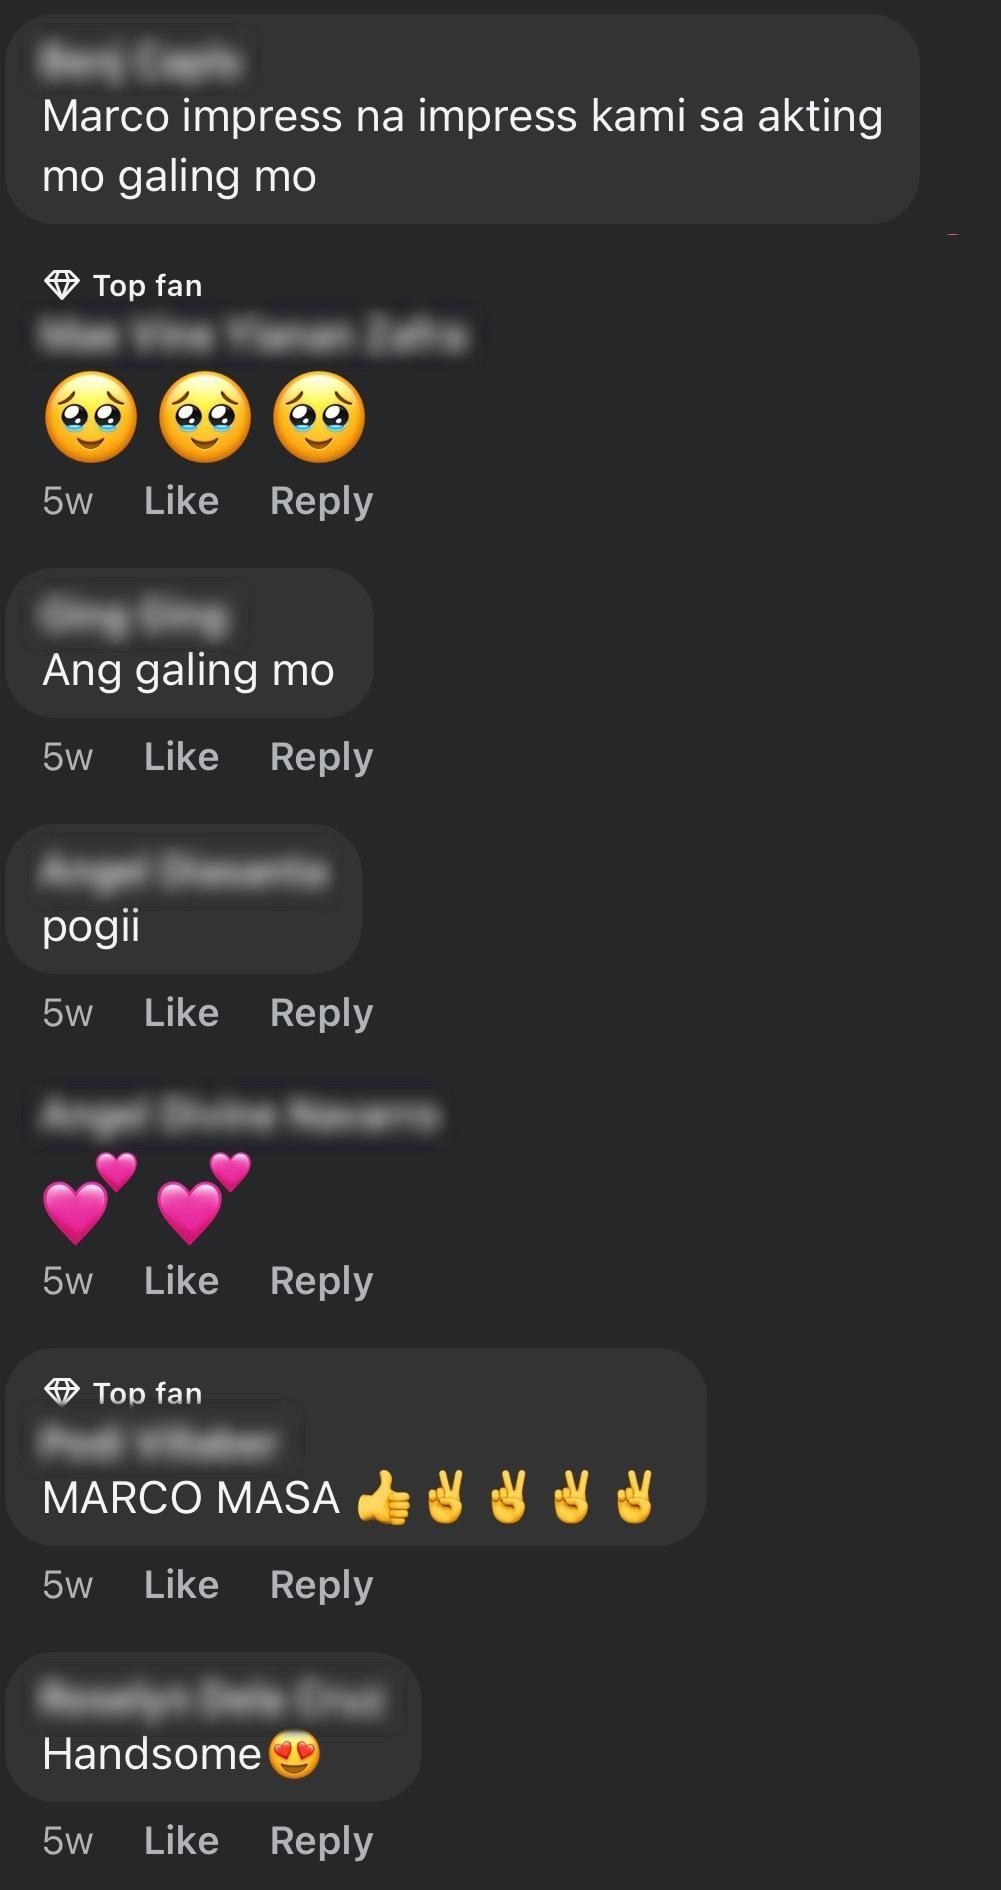
Task: Tap the first pleading face emoji
Action: 91,417
